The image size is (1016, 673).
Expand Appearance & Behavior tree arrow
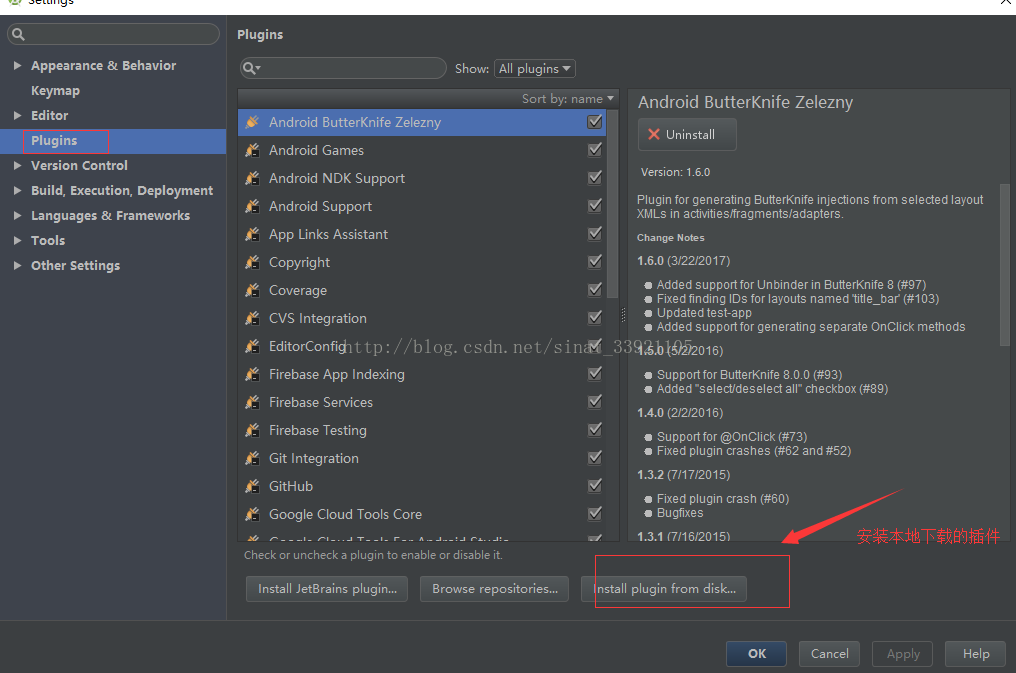(x=17, y=65)
